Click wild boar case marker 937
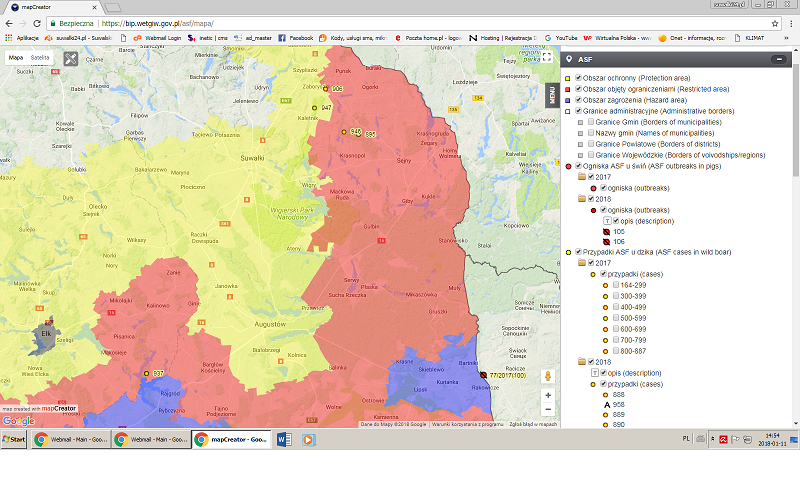800x486 pixels. point(147,373)
